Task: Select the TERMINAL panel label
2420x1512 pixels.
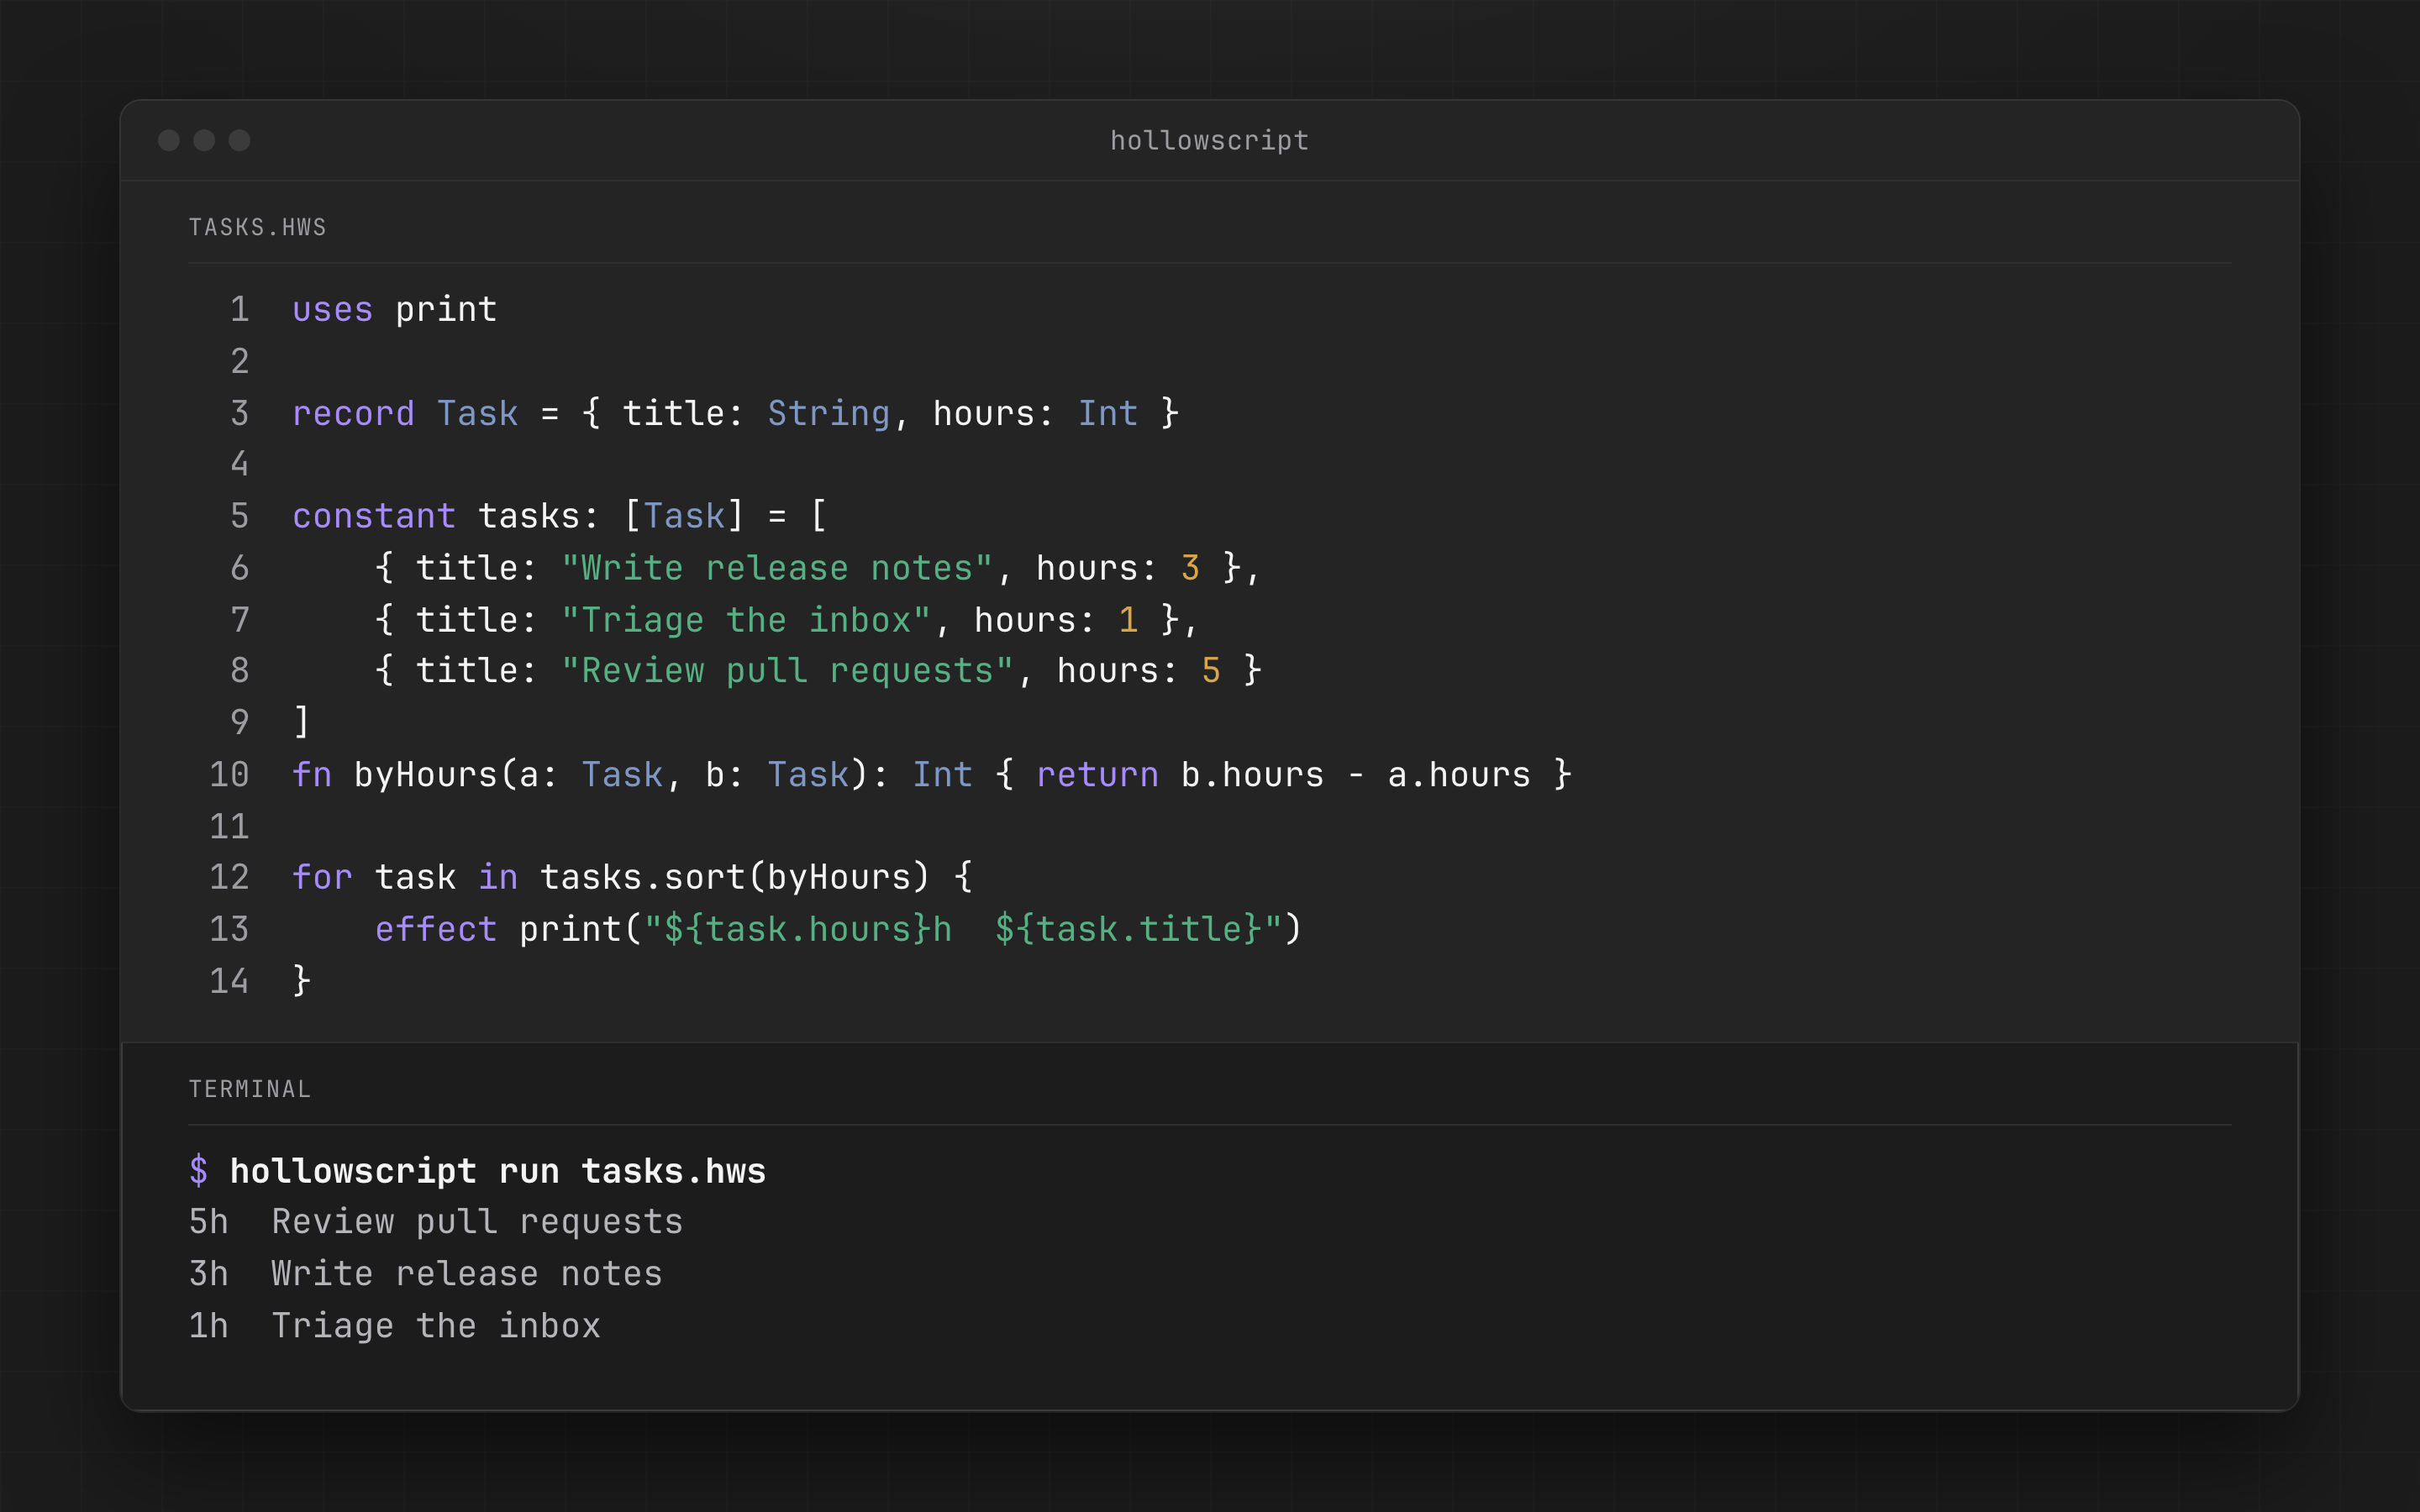Action: (x=250, y=1089)
